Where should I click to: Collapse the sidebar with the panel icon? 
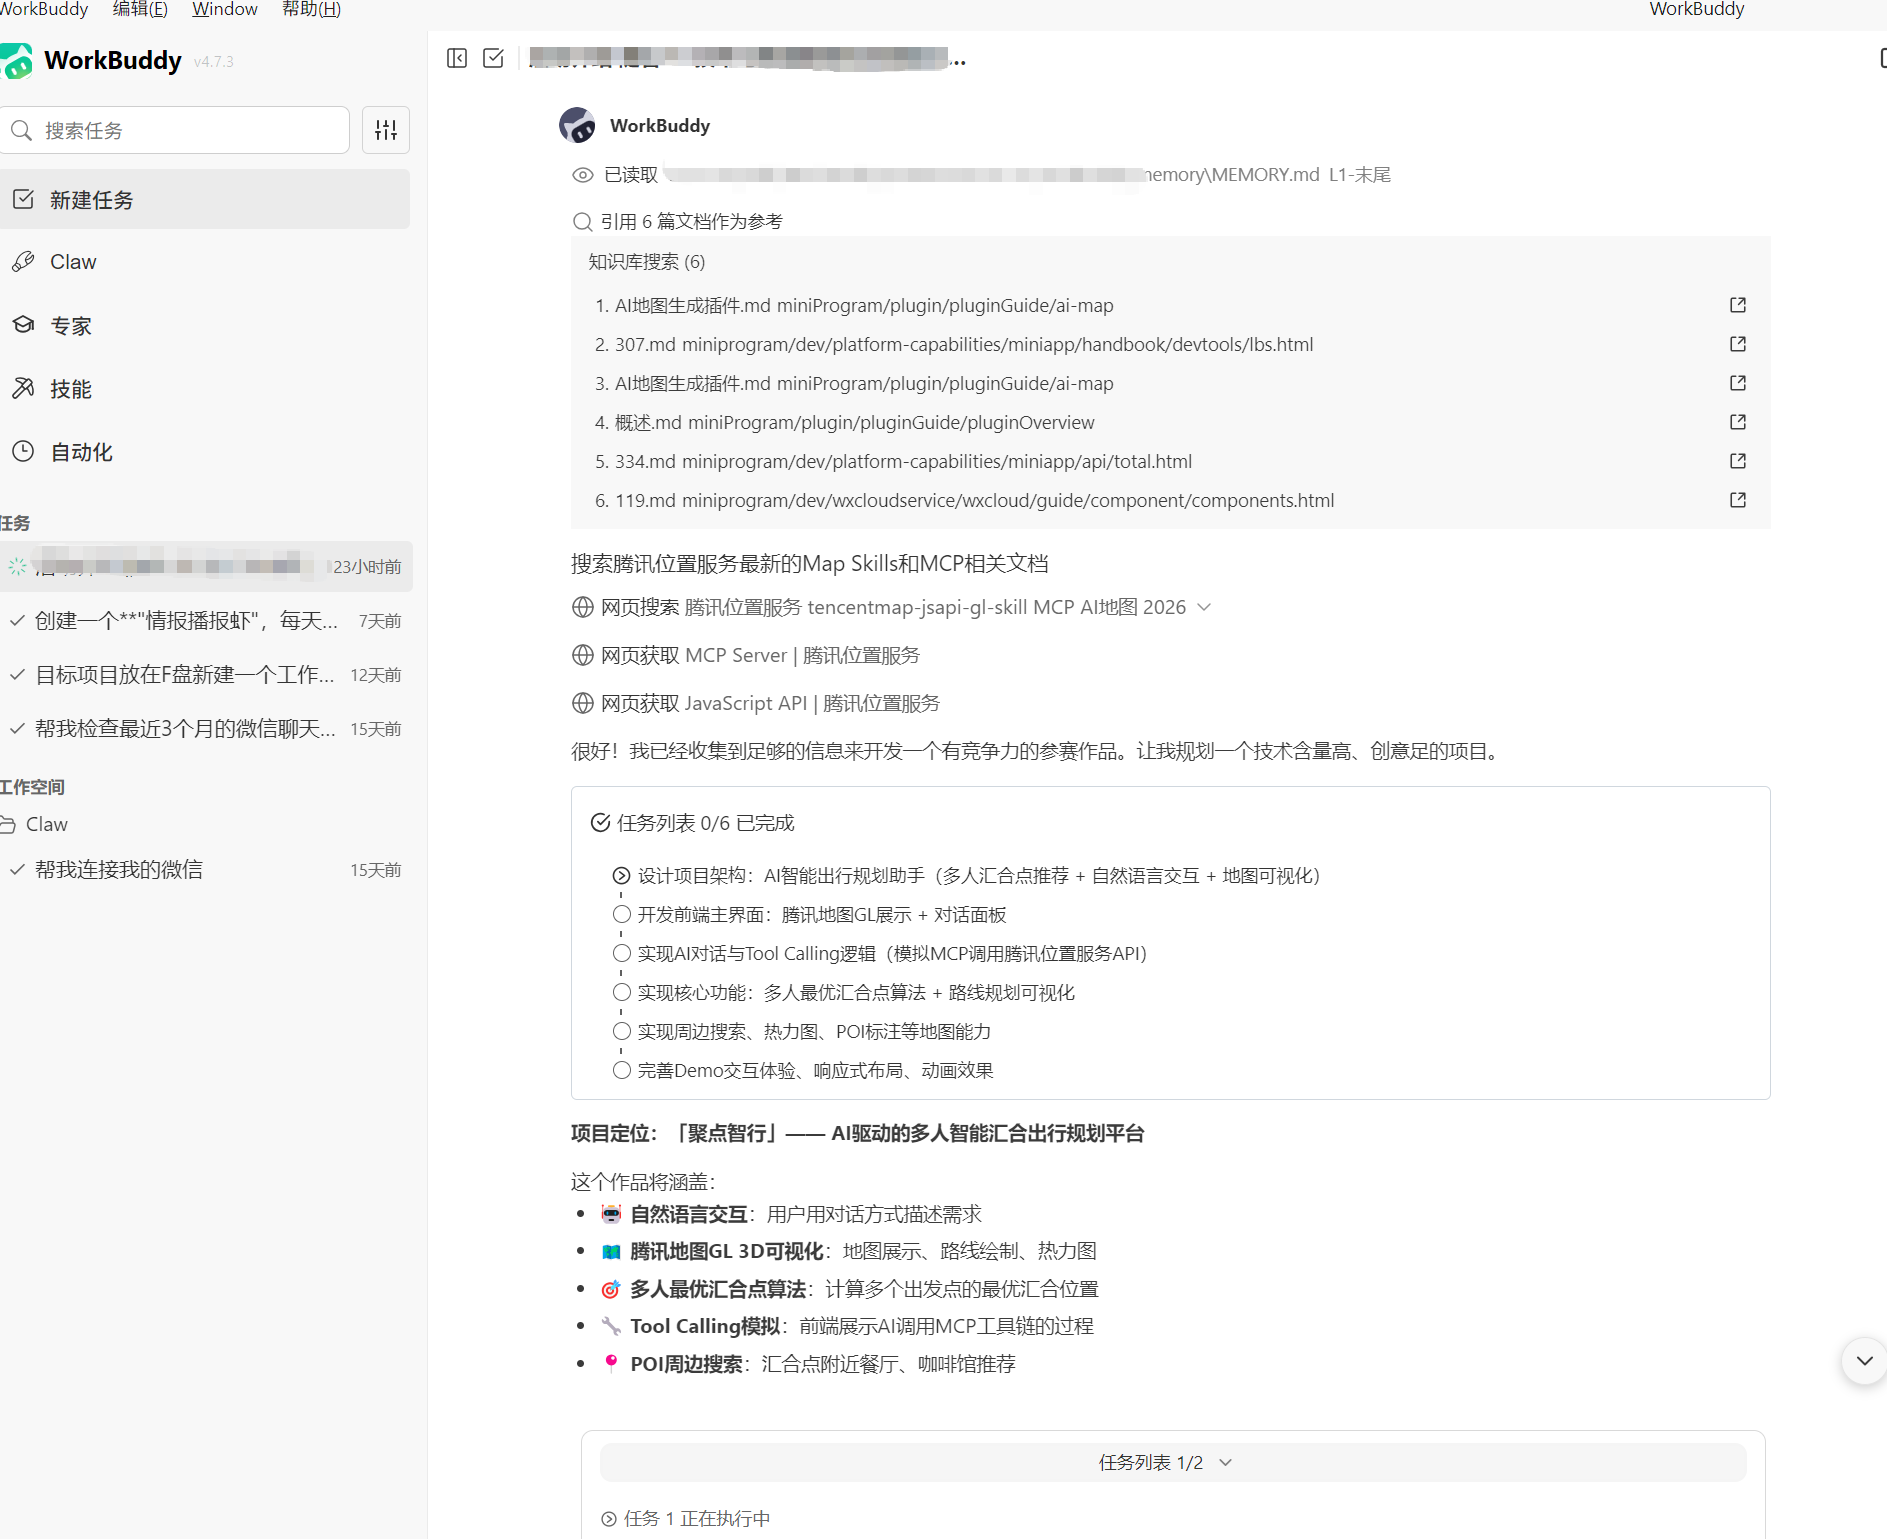(457, 58)
